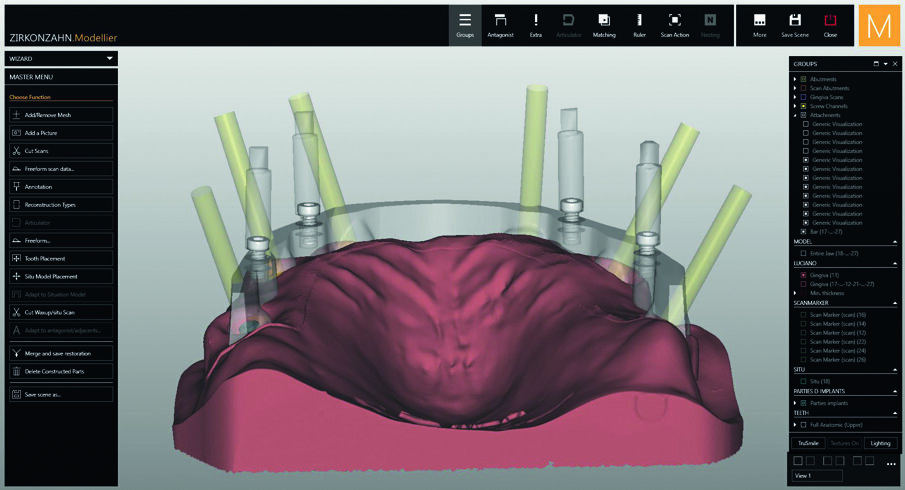This screenshot has width=905, height=490.
Task: Expand the Abutments tree node
Action: (795, 79)
